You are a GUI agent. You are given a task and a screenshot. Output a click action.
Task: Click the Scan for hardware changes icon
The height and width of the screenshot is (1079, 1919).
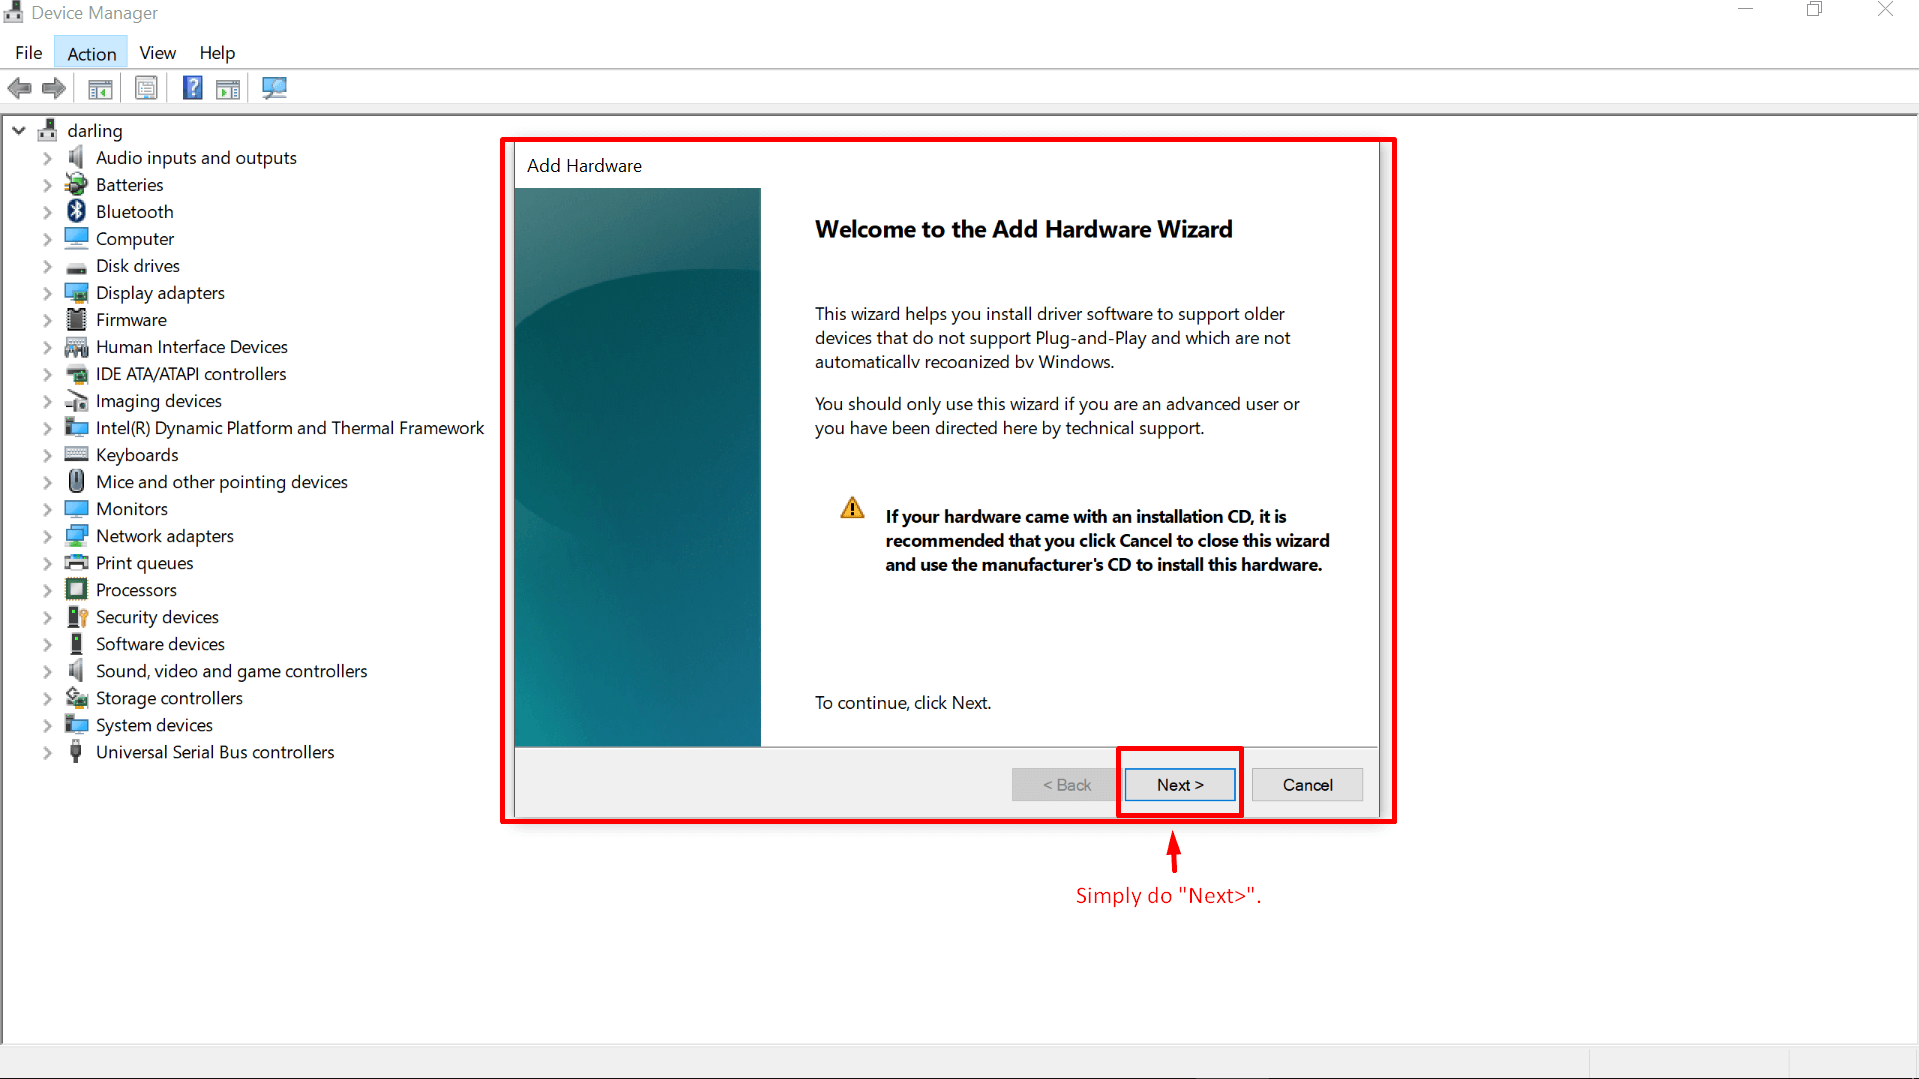(274, 88)
